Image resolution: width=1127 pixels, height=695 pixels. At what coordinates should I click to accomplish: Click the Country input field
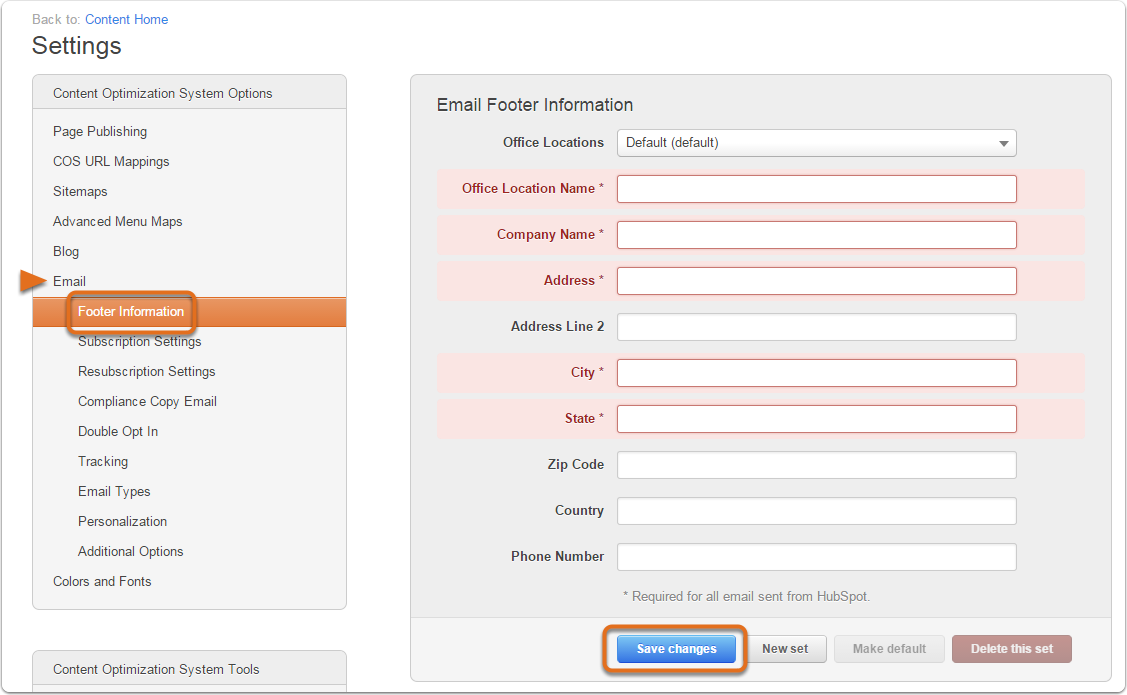tap(816, 511)
